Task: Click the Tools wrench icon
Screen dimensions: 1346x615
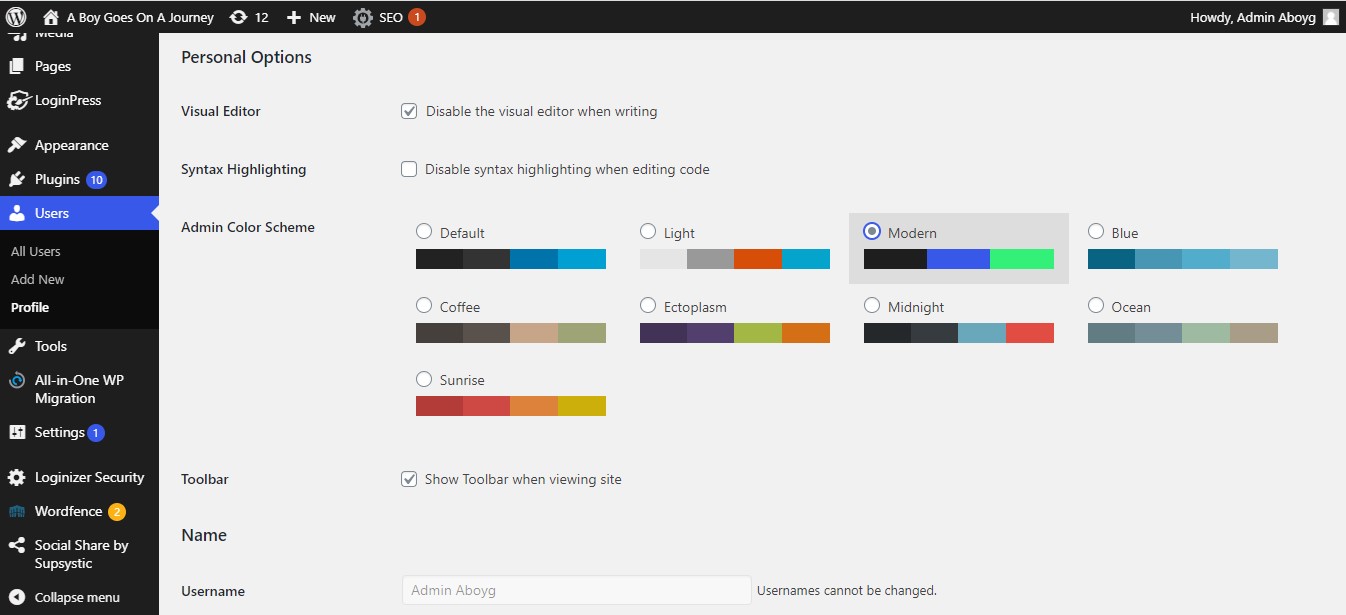Action: point(17,347)
